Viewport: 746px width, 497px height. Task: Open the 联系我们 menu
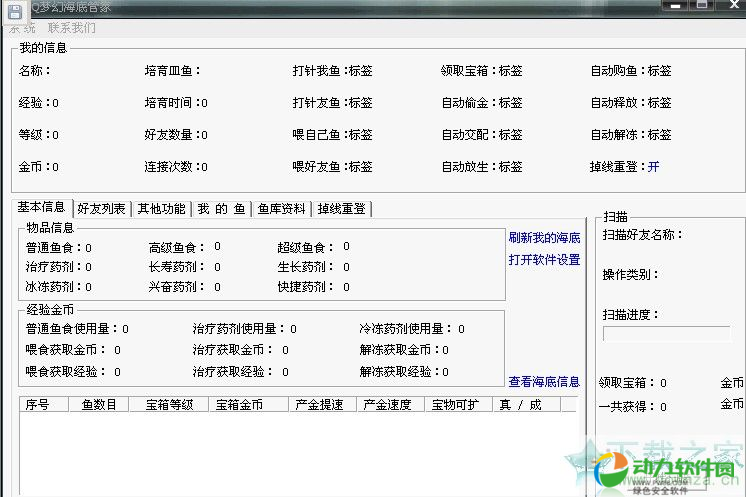(x=72, y=28)
